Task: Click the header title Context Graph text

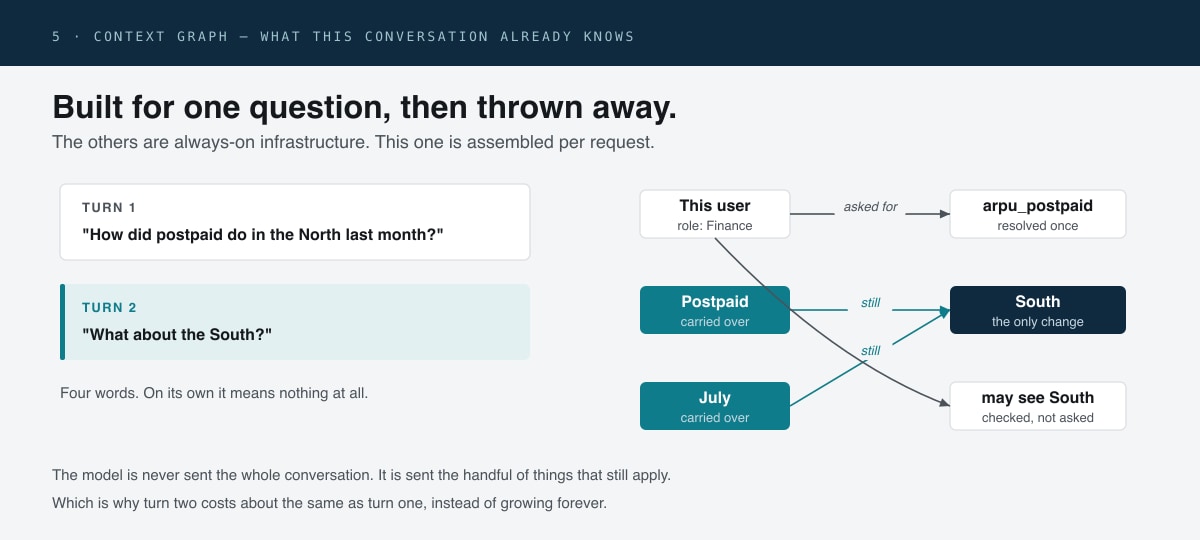Action: click(343, 36)
